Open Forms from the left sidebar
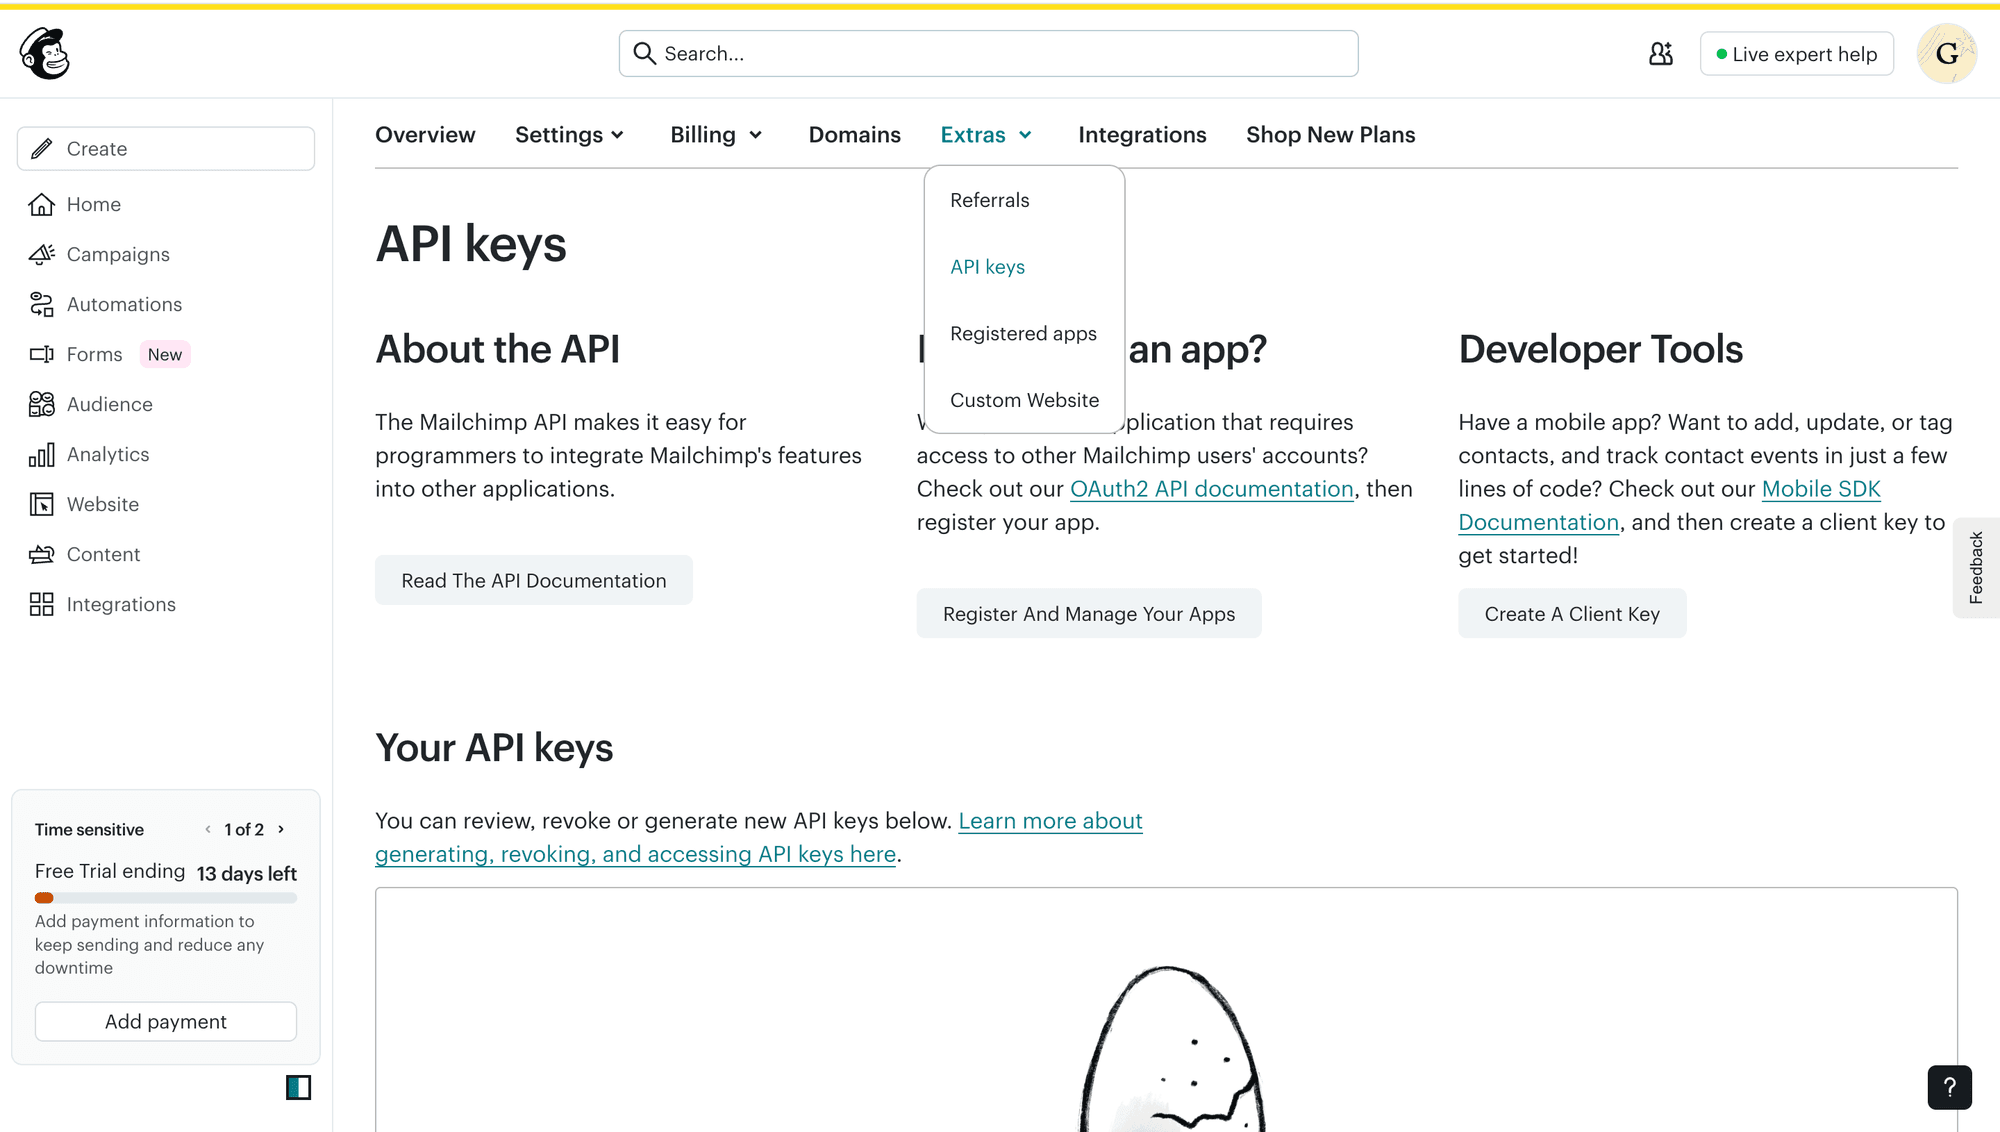Image resolution: width=2000 pixels, height=1132 pixels. (x=94, y=354)
